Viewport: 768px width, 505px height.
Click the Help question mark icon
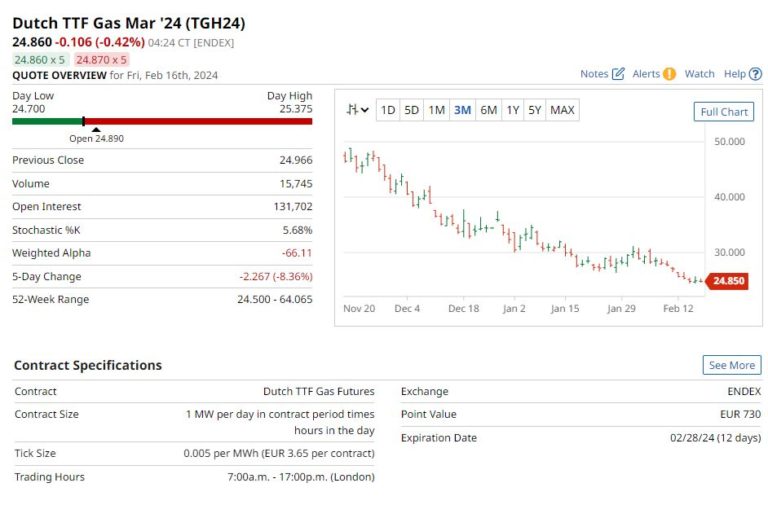click(x=756, y=74)
